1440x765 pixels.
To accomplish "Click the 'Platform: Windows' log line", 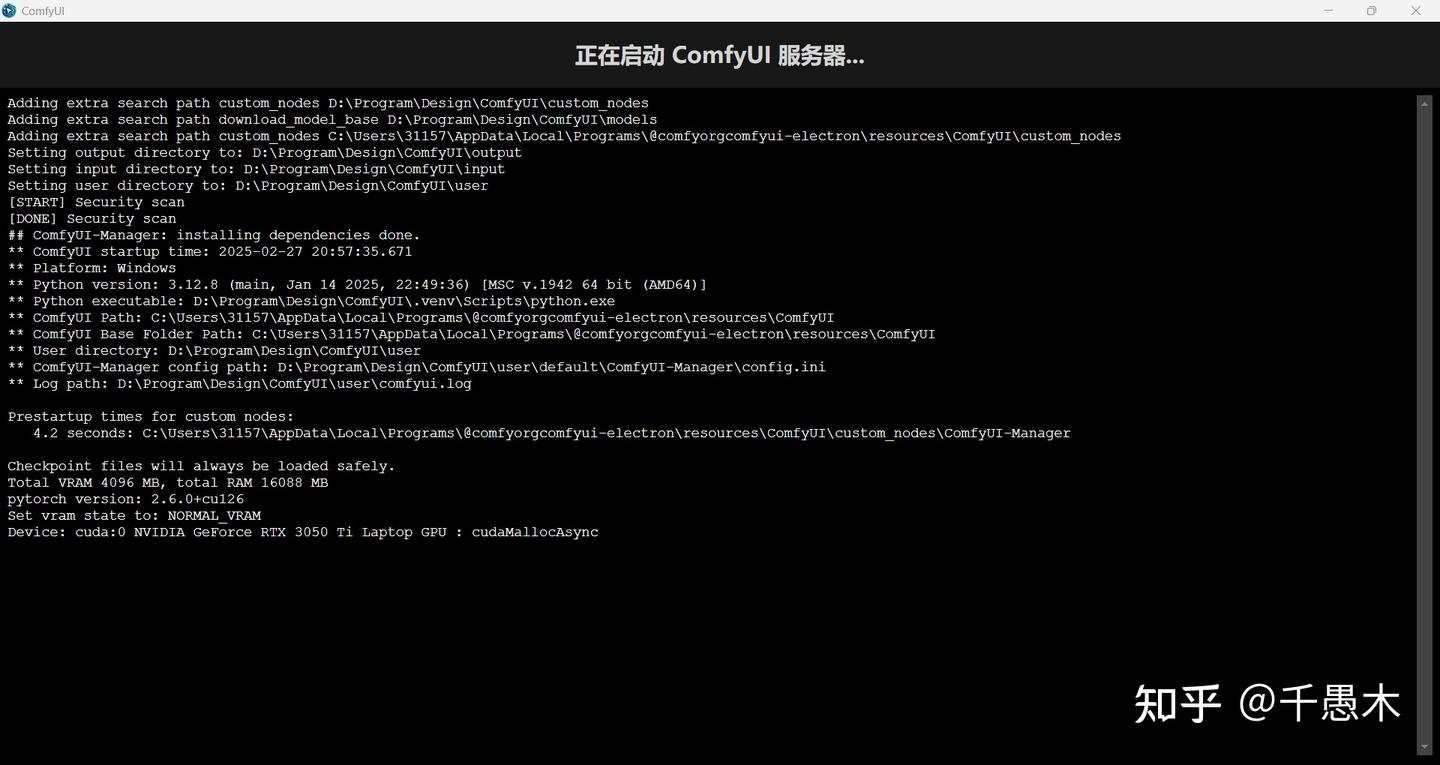I will point(92,268).
